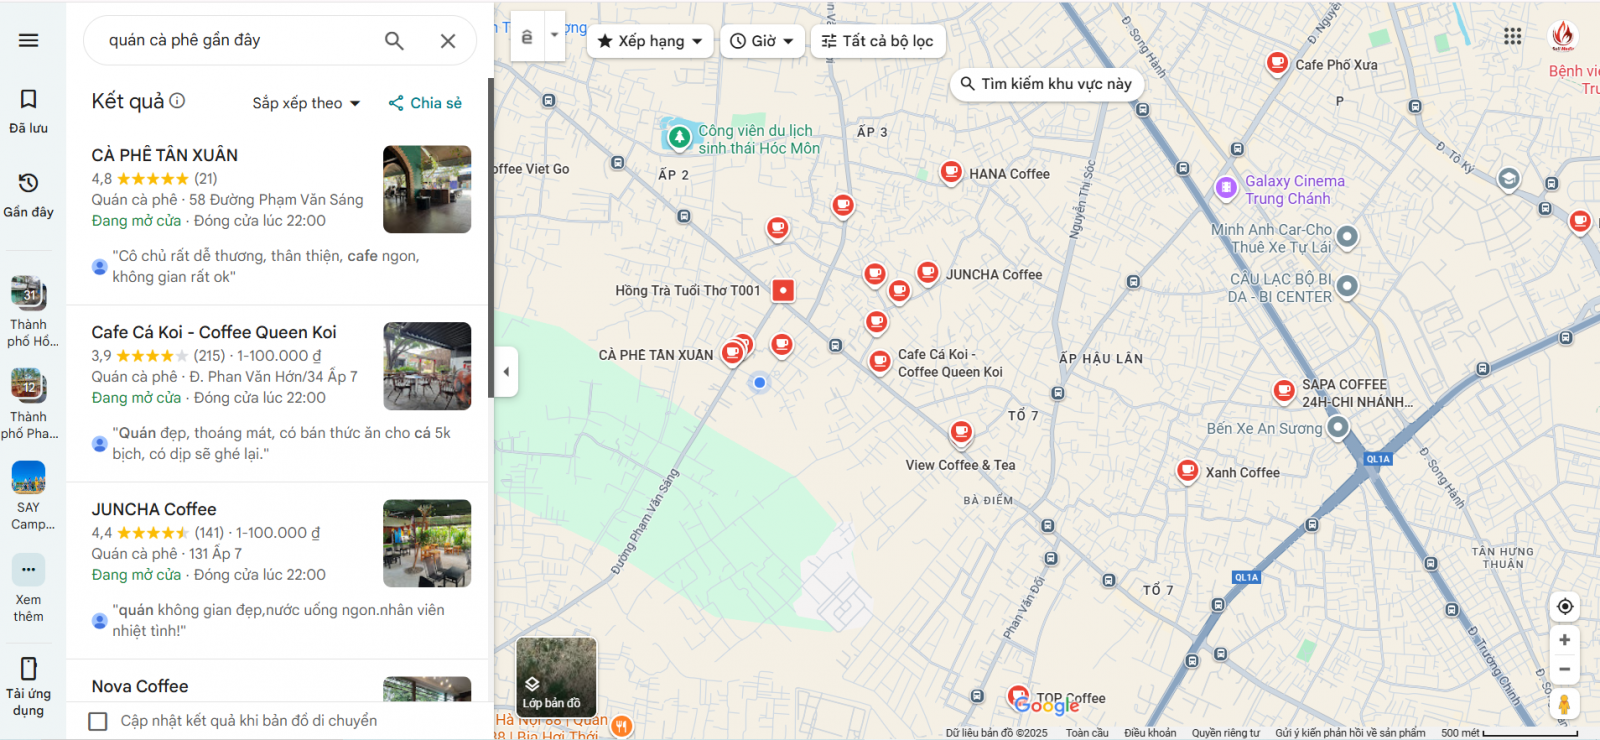View CÀ PHÊ TÂN XUÂN photo thumbnail
Image resolution: width=1600 pixels, height=740 pixels.
[427, 189]
